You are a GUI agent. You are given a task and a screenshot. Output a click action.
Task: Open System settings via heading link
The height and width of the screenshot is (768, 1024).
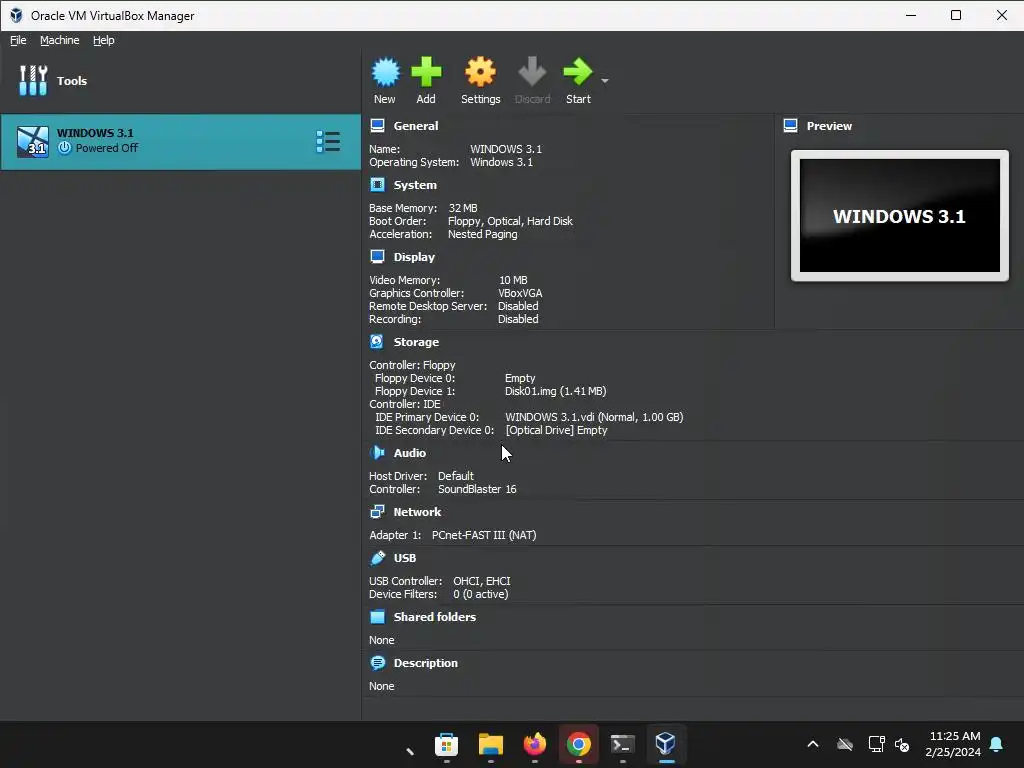[415, 185]
